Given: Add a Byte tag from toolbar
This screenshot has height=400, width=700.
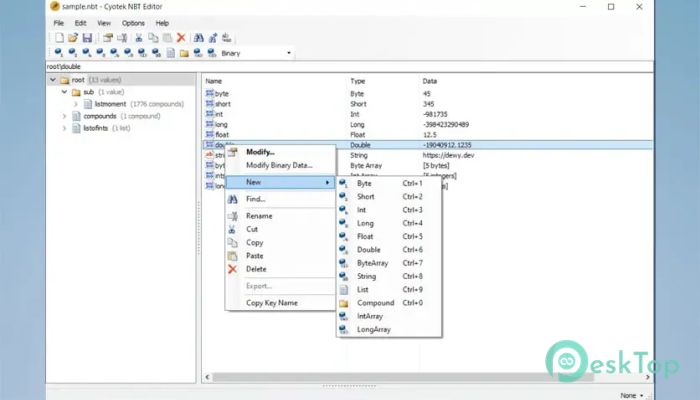Looking at the screenshot, I should click(x=58, y=53).
